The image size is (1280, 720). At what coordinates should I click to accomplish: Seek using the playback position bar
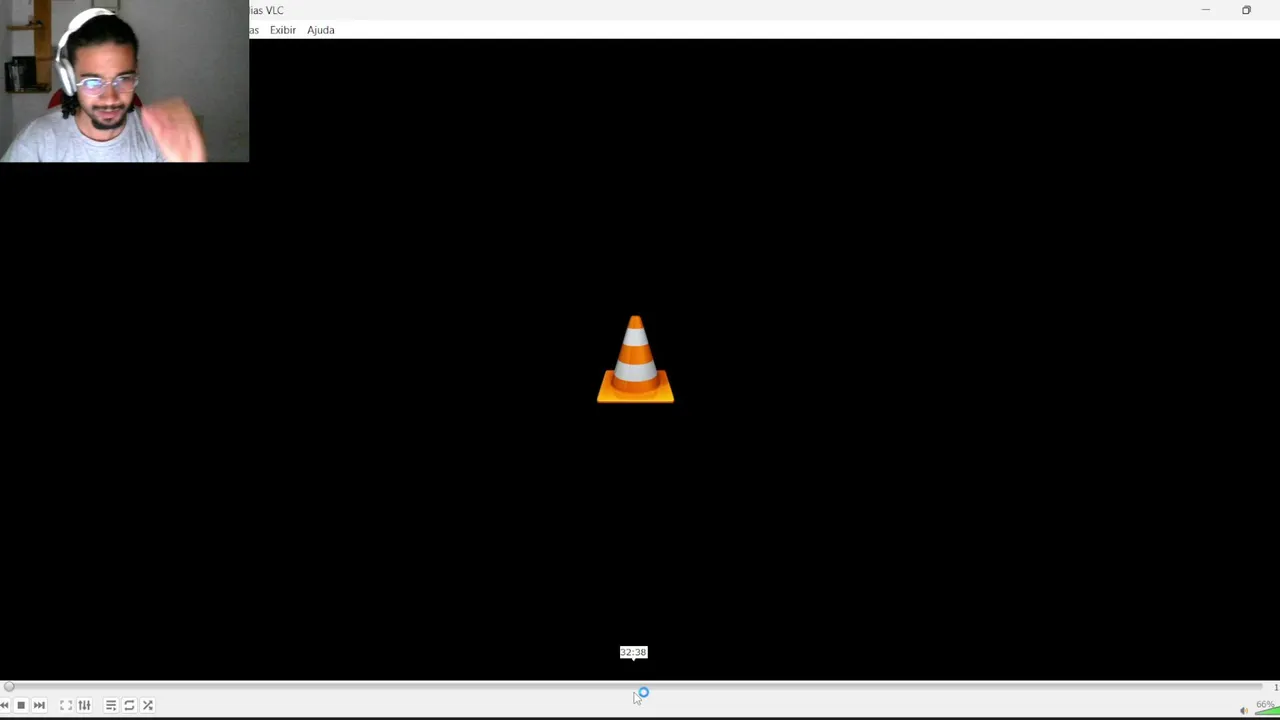point(635,686)
